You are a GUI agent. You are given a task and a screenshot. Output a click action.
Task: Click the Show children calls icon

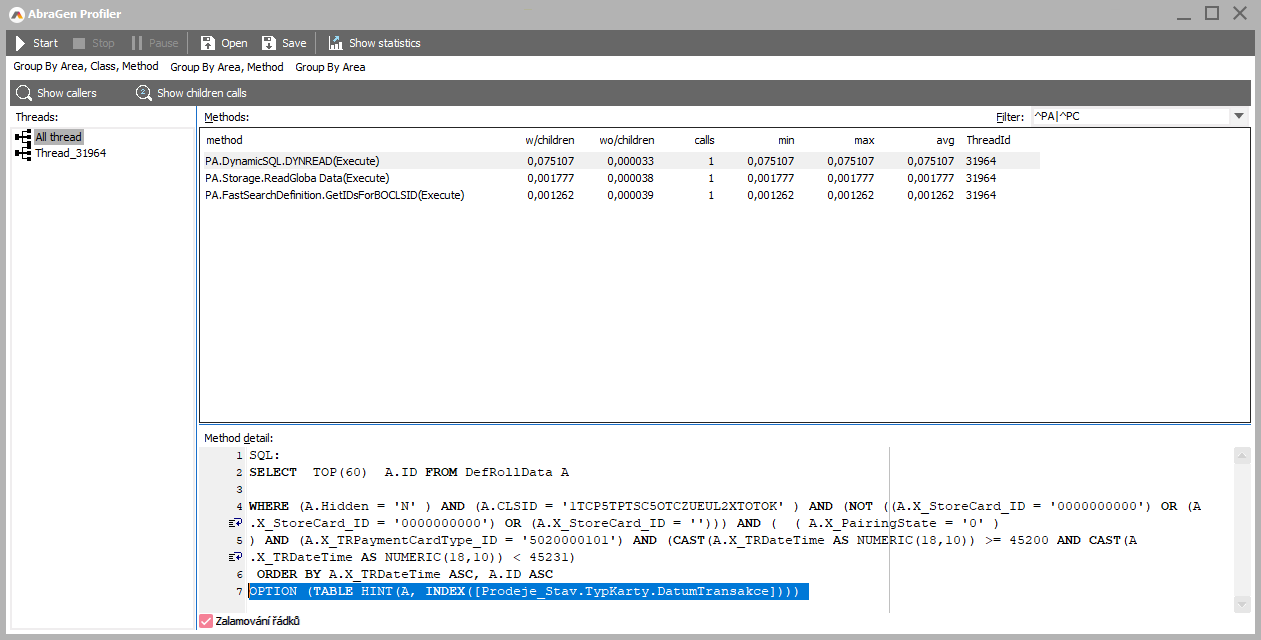click(144, 93)
